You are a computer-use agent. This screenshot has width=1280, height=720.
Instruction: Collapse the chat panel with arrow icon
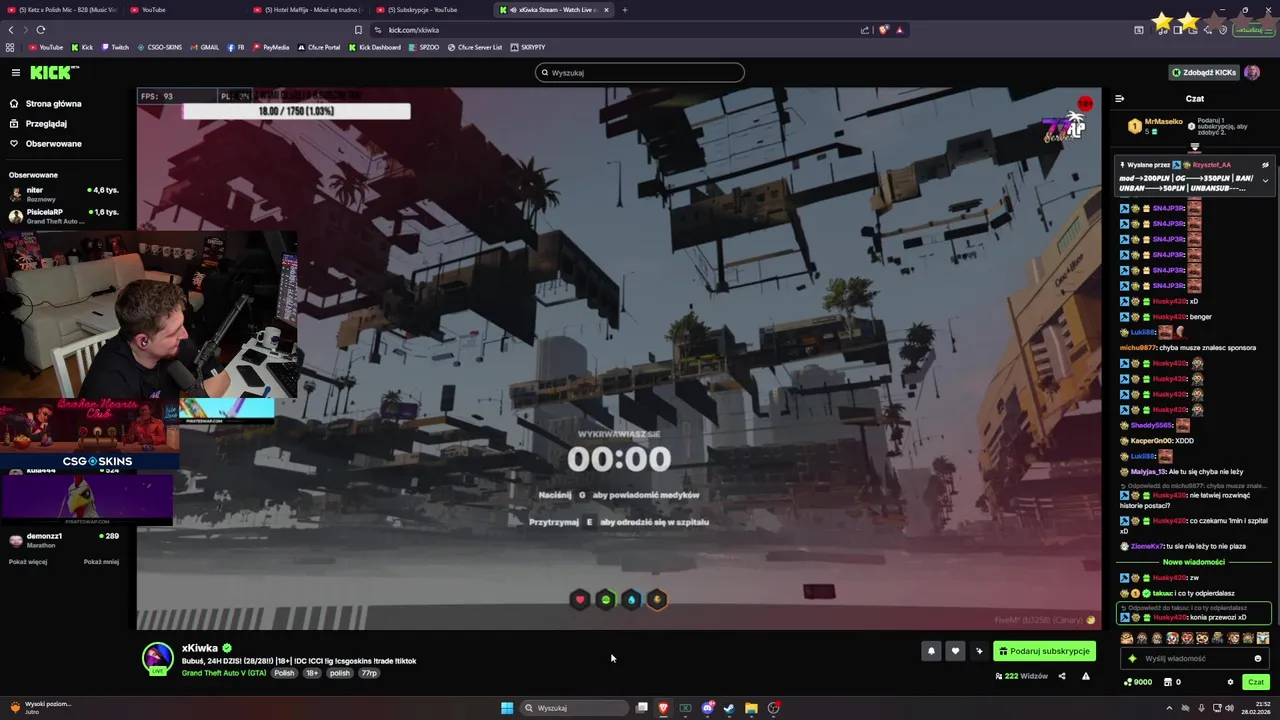1119,99
